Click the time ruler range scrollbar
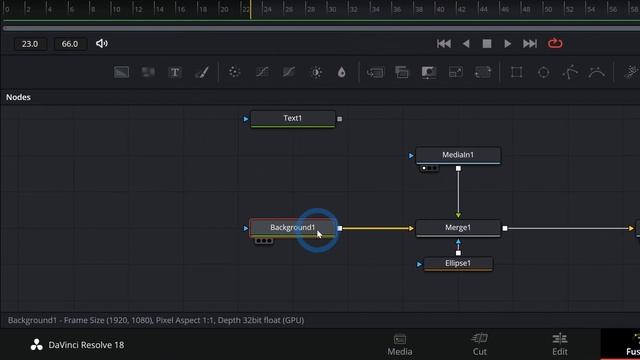Viewport: 640px width, 360px height. (321, 28)
